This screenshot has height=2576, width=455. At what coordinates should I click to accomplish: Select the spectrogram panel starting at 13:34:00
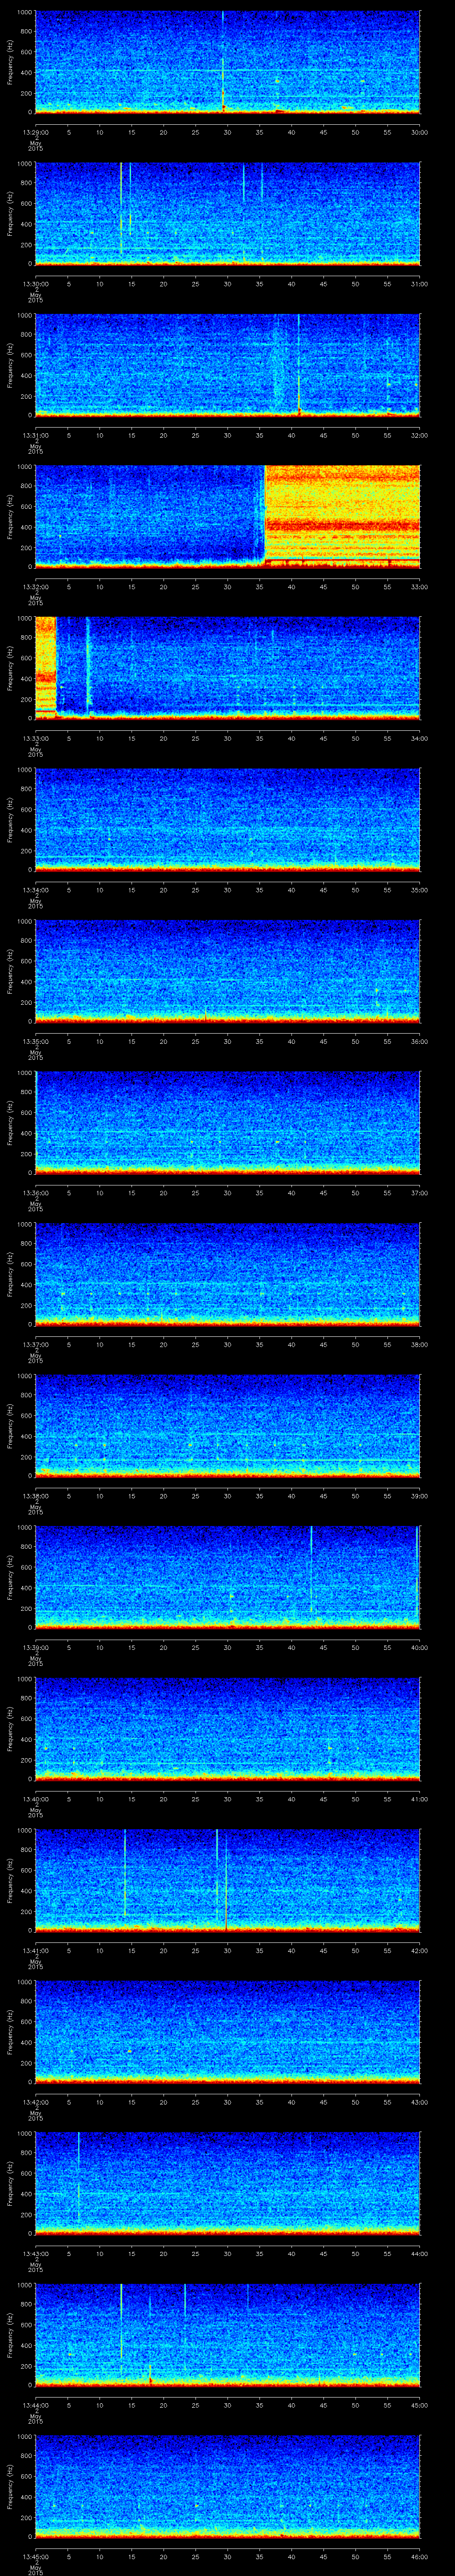click(x=228, y=819)
